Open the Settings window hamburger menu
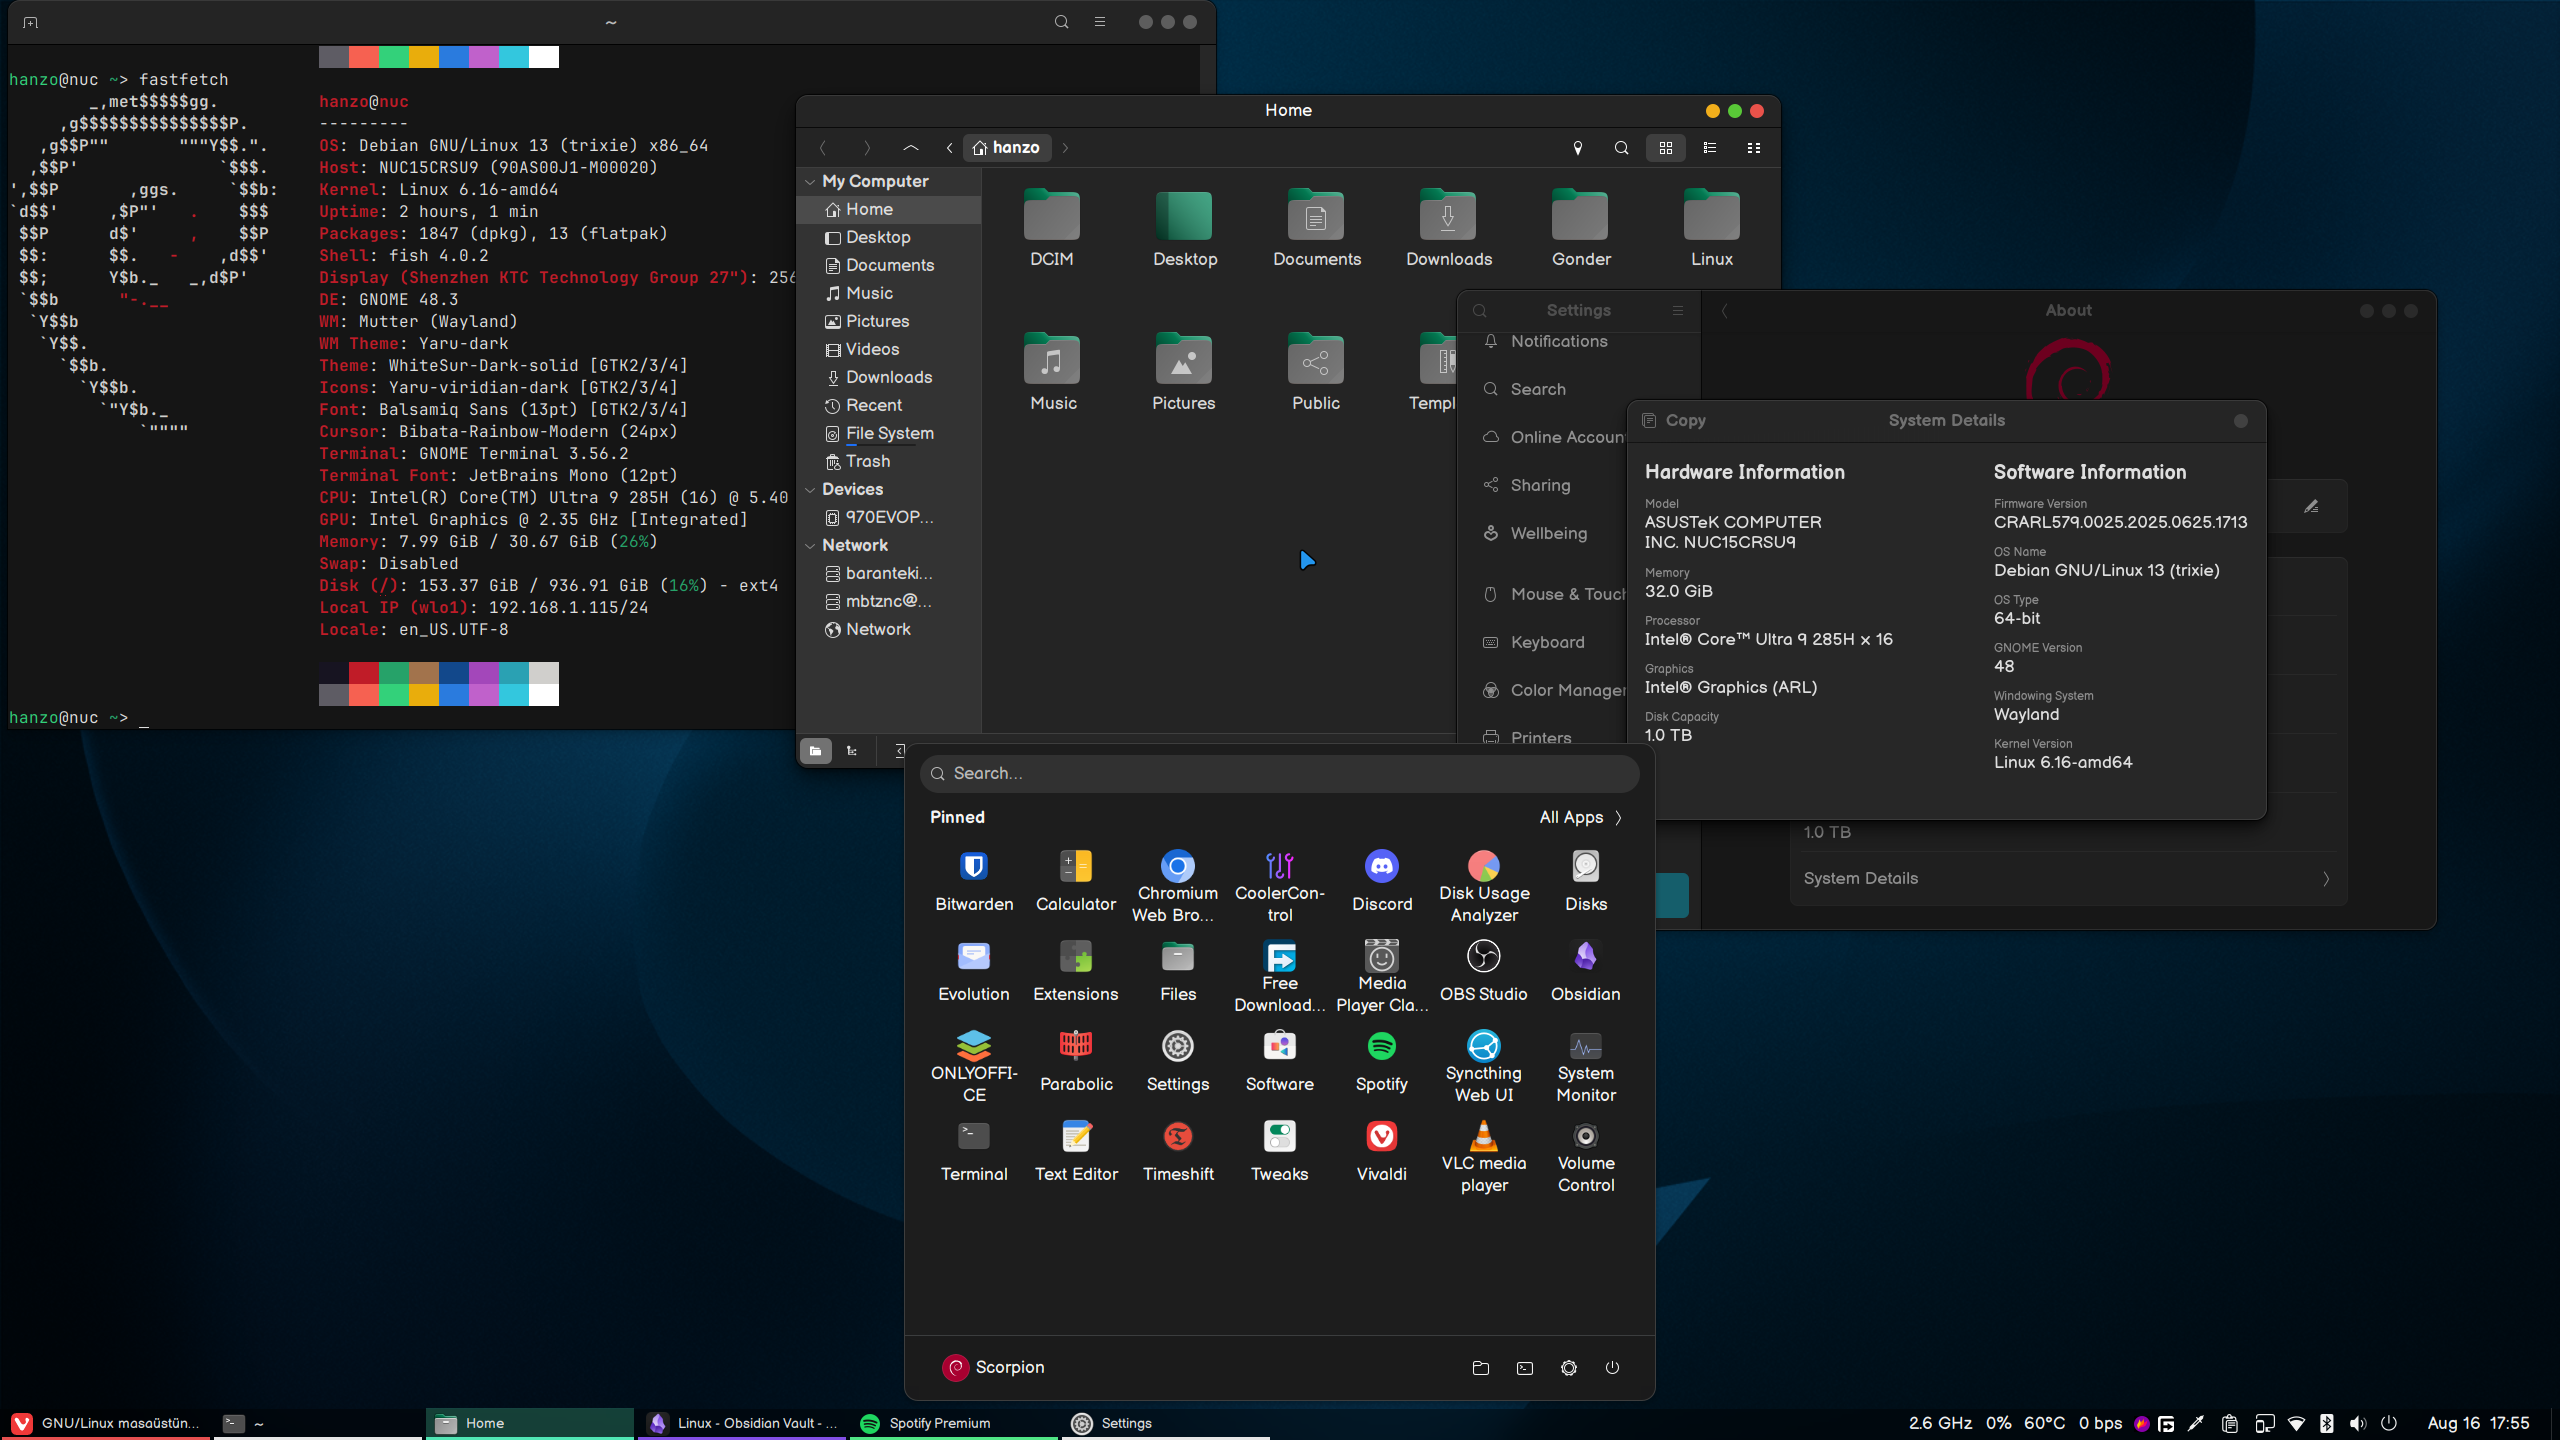The width and height of the screenshot is (2560, 1440). 1678,311
